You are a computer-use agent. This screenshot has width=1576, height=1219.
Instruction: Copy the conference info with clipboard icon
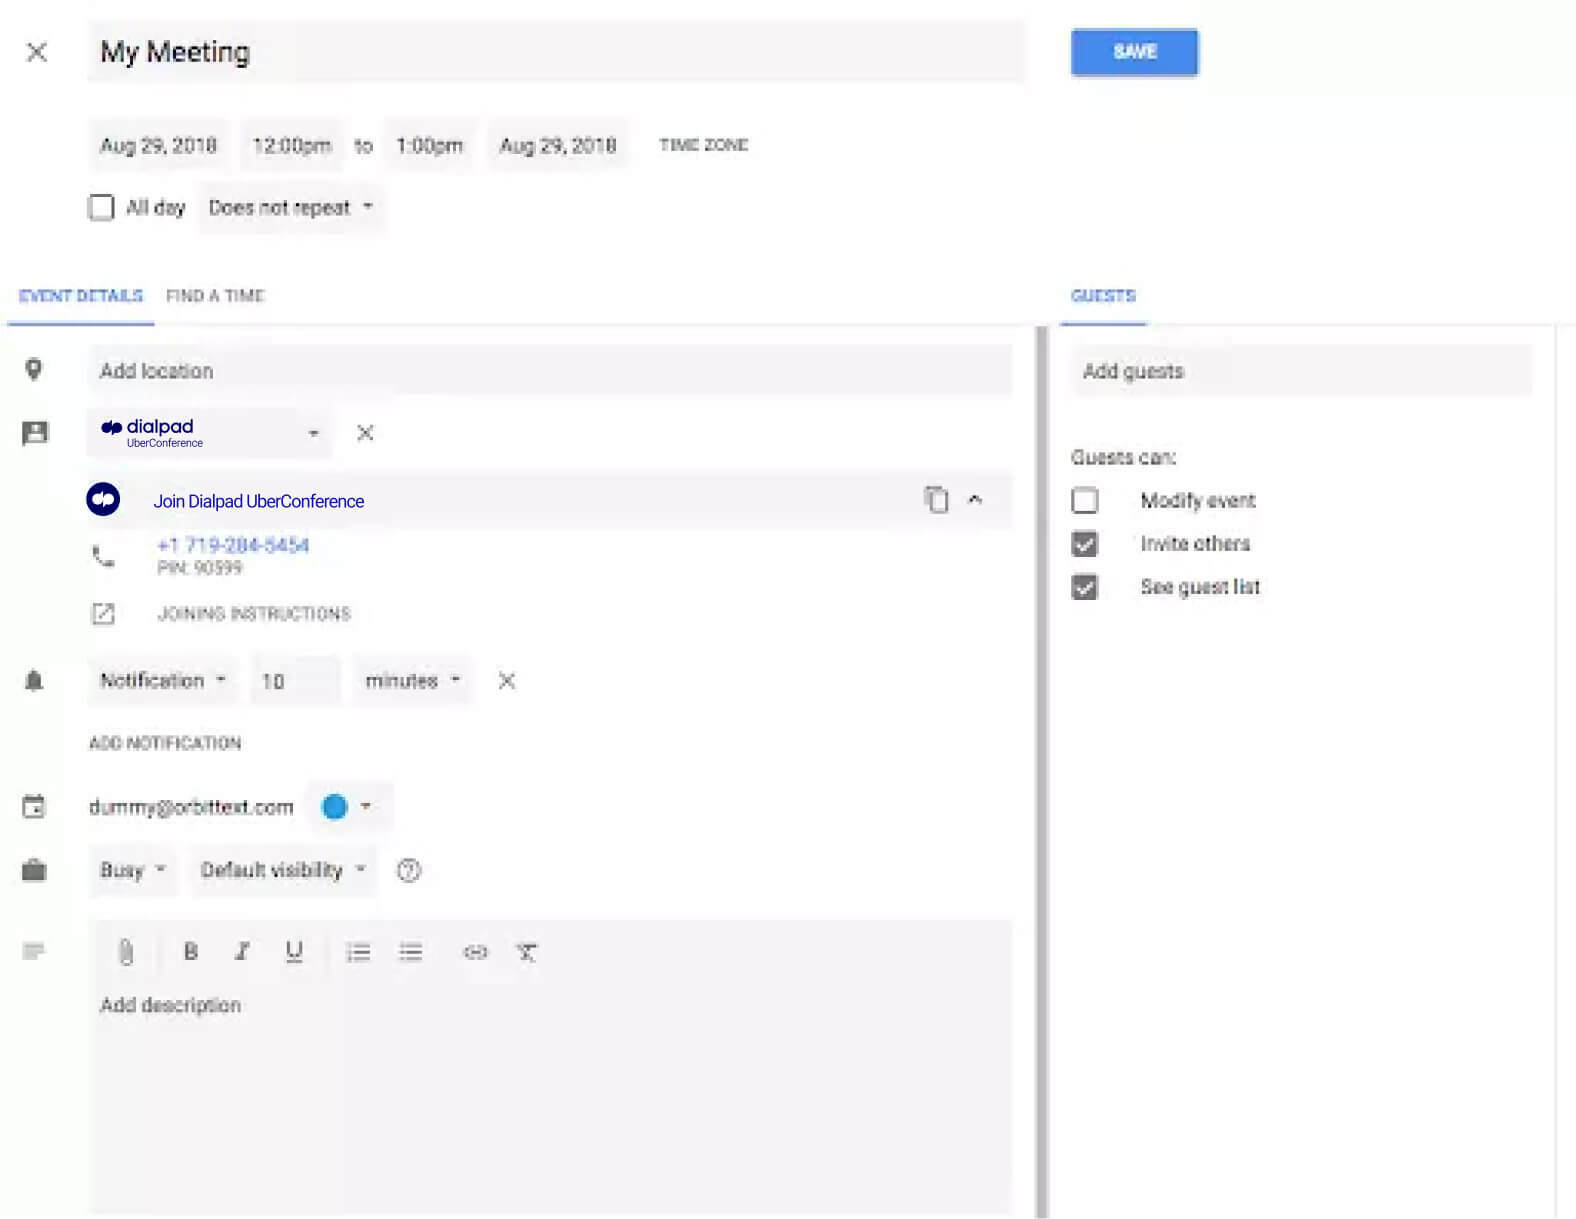[936, 499]
